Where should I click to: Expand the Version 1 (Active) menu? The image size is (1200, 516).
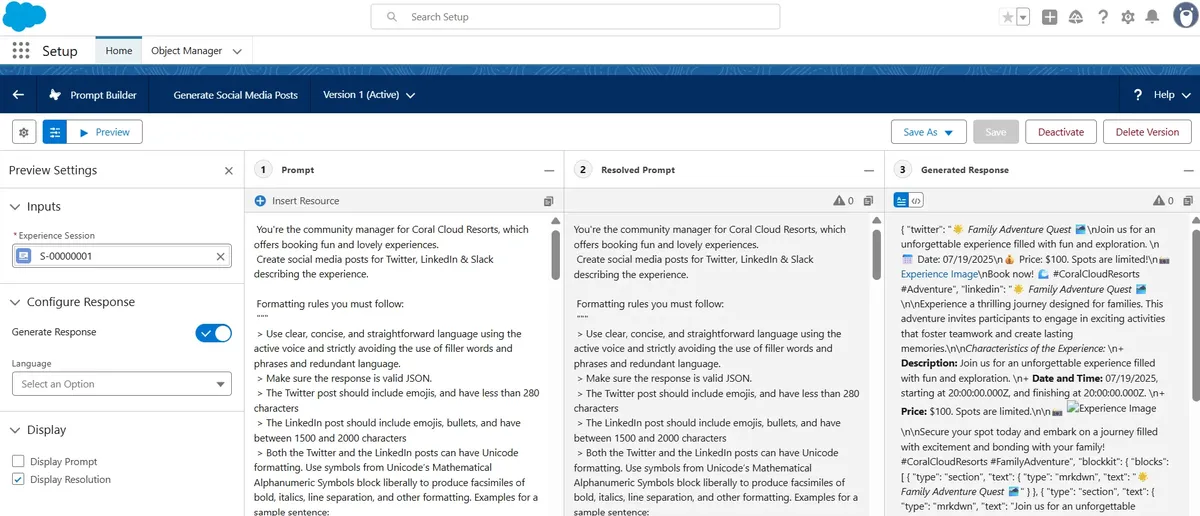coord(369,95)
